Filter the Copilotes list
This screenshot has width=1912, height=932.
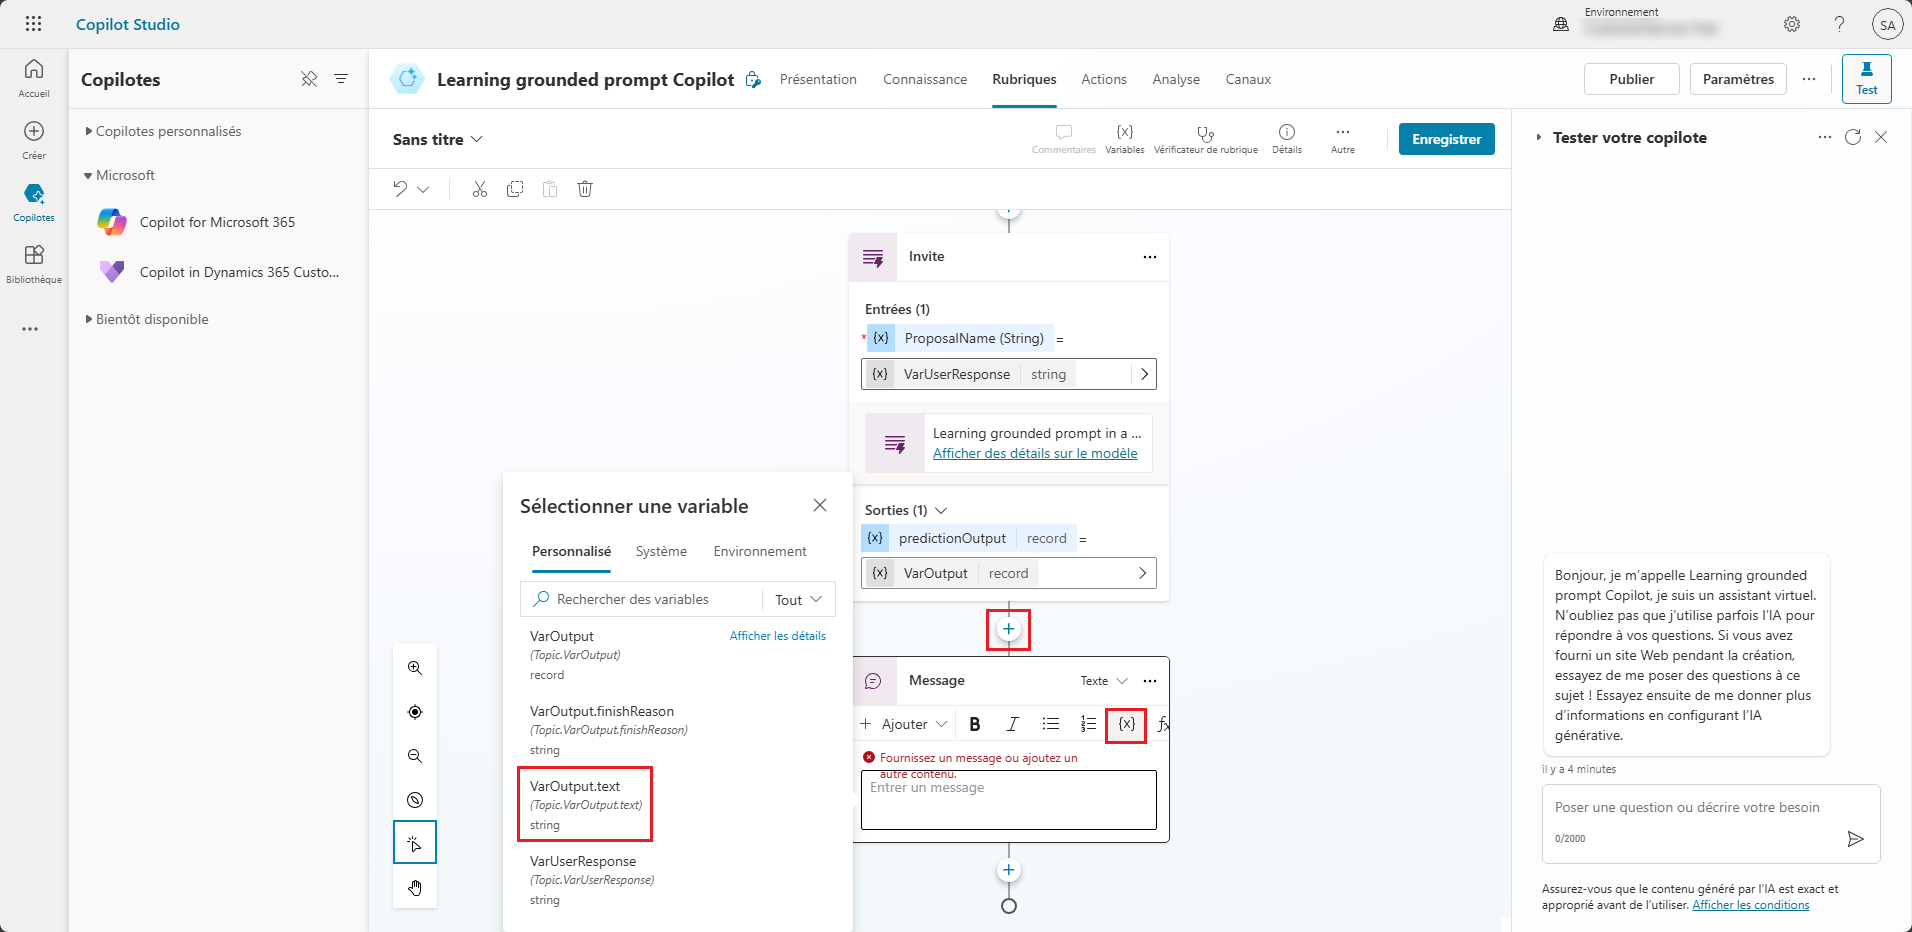point(341,79)
